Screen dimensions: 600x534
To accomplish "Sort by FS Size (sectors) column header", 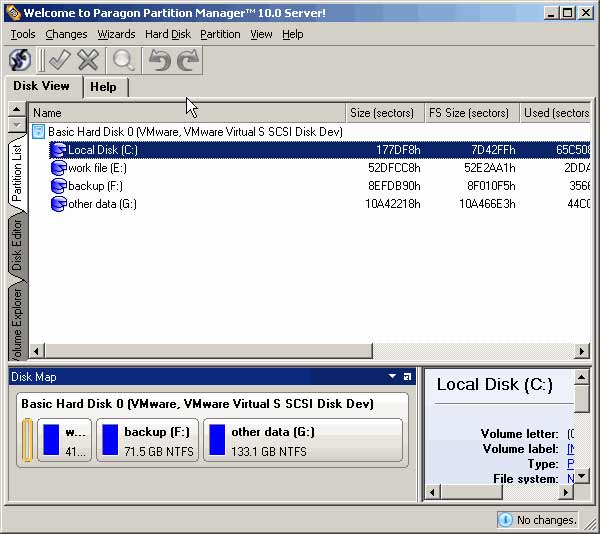I will point(472,113).
